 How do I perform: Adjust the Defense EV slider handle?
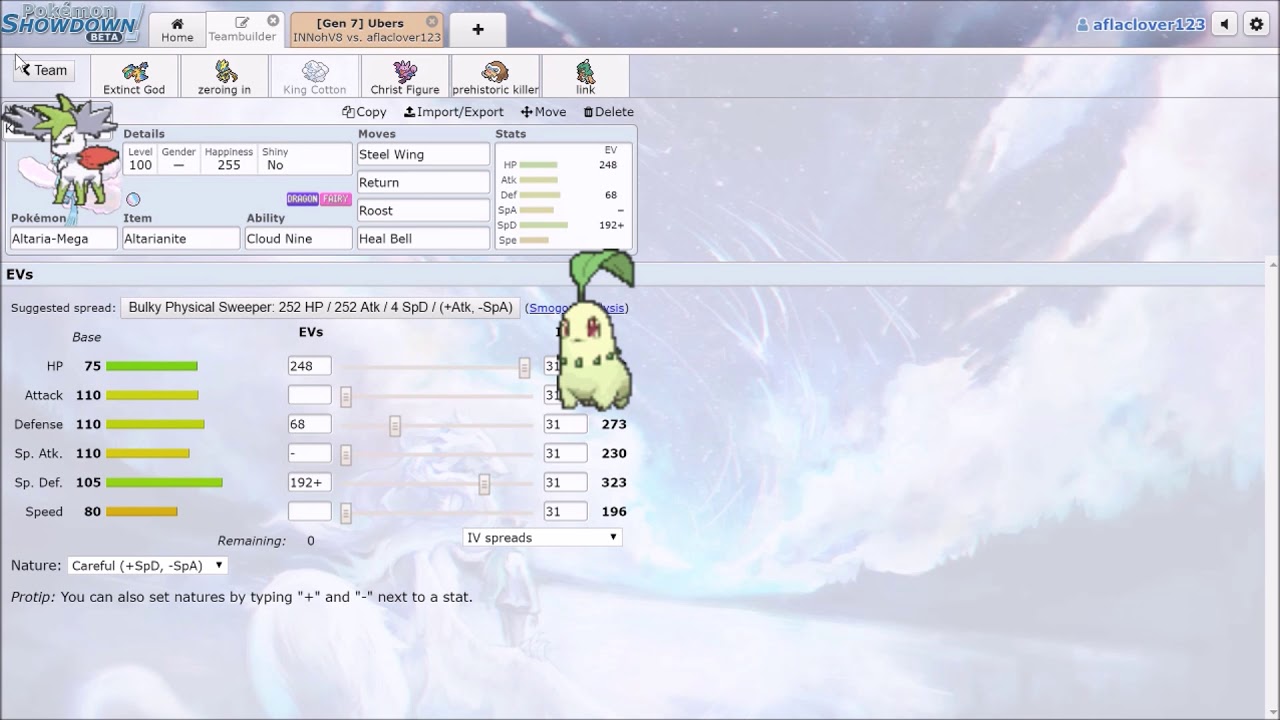[x=395, y=426]
